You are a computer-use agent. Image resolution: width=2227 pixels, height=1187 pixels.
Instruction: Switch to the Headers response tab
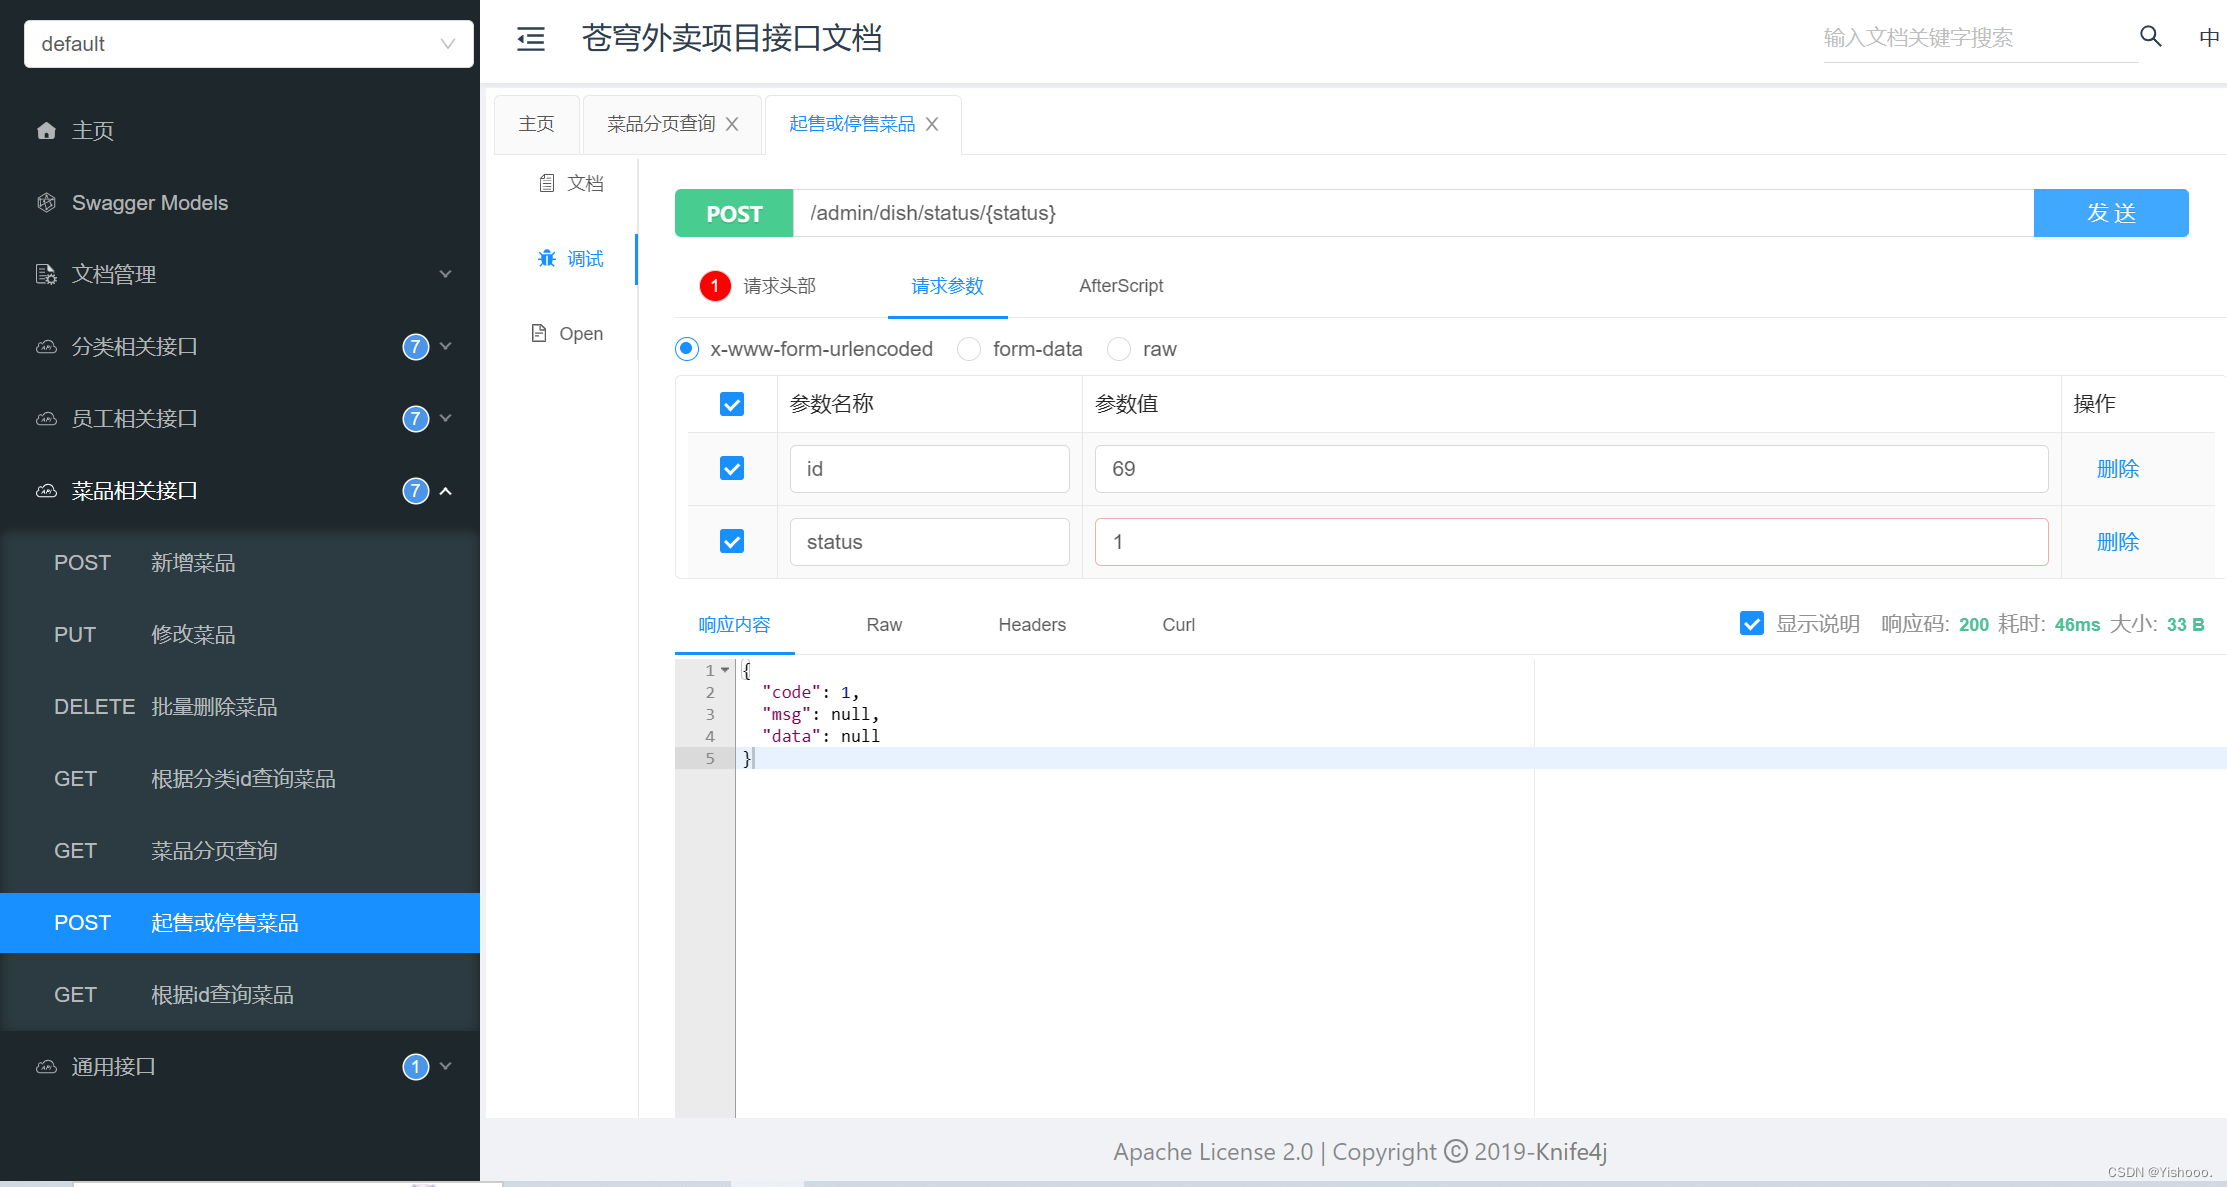point(1032,625)
